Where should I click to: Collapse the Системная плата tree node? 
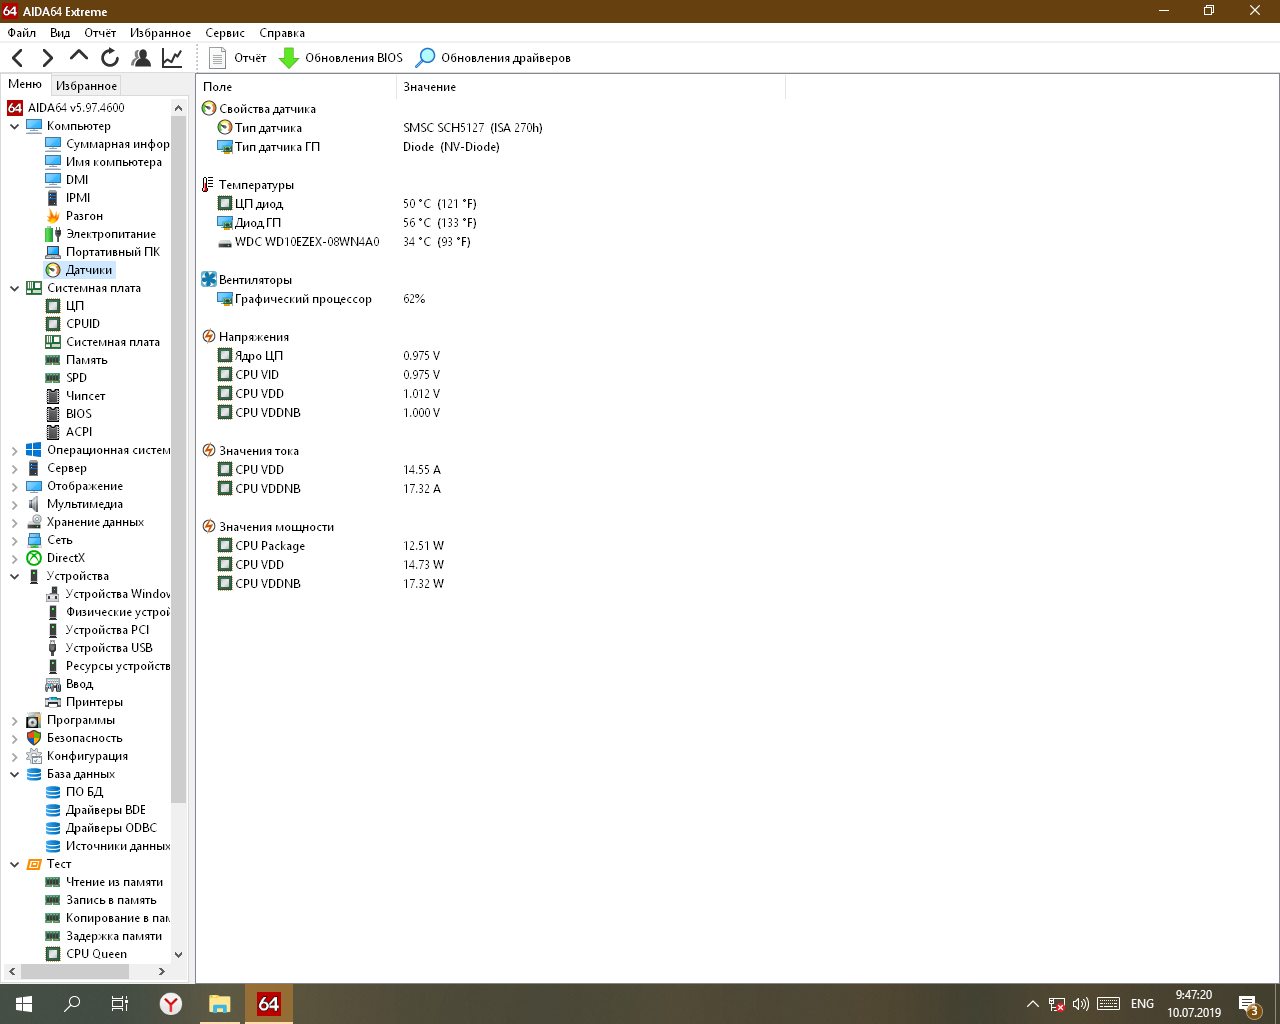(x=14, y=288)
